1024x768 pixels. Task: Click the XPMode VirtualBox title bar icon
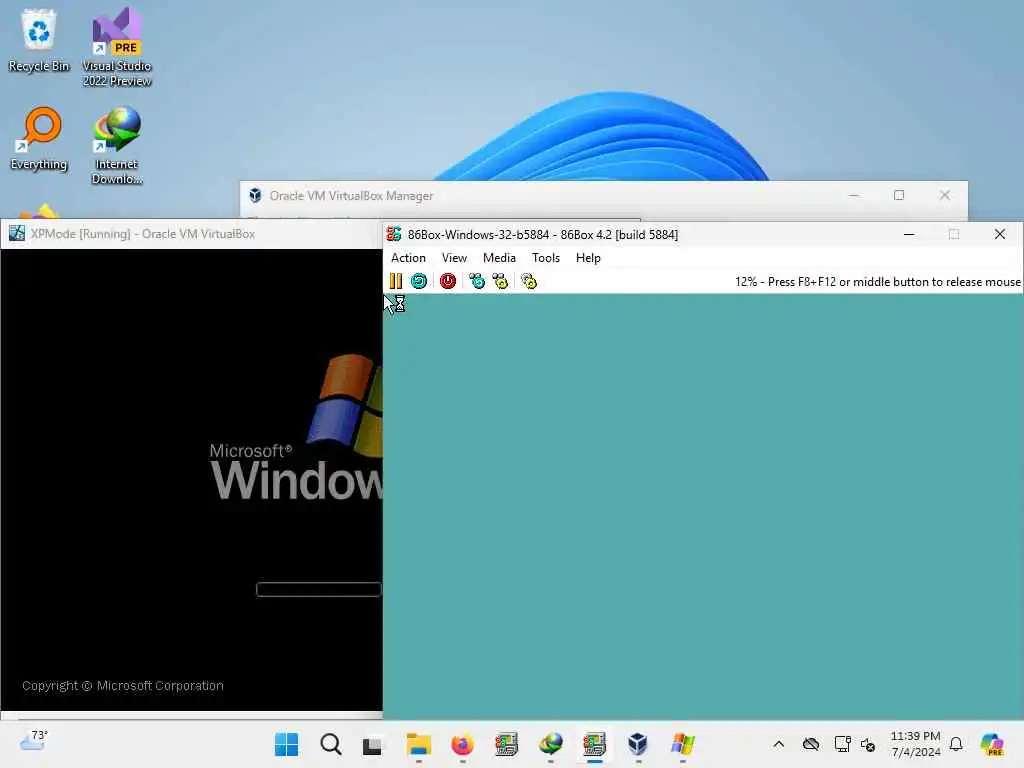click(17, 233)
